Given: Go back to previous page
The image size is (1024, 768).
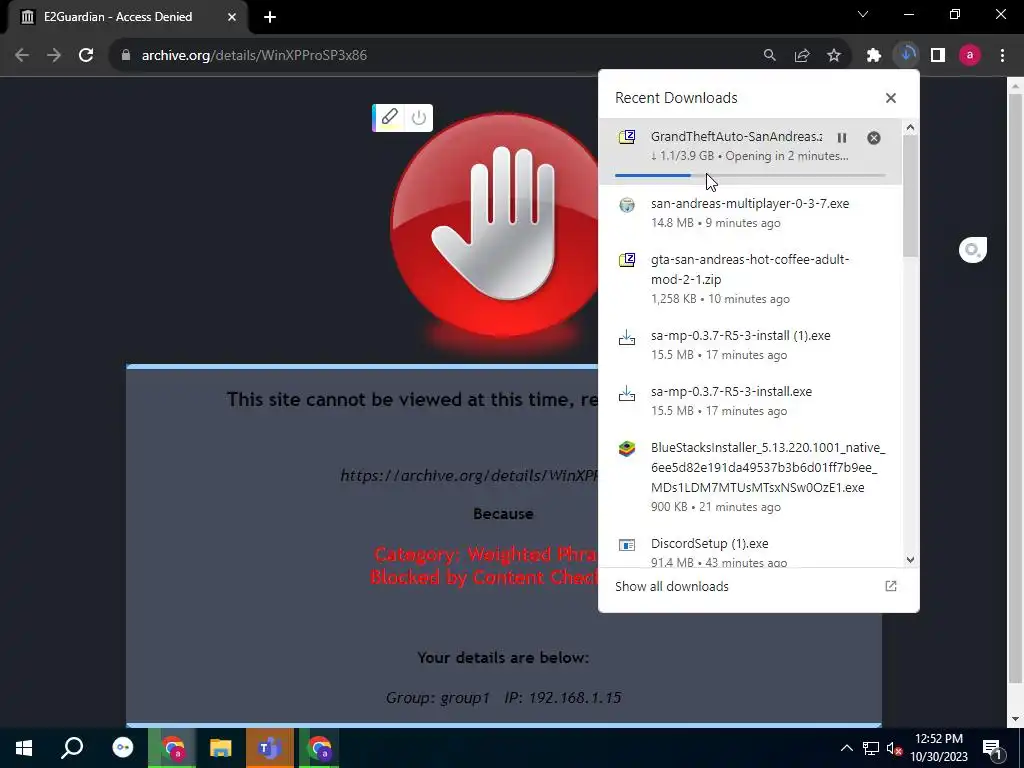Looking at the screenshot, I should tap(22, 56).
